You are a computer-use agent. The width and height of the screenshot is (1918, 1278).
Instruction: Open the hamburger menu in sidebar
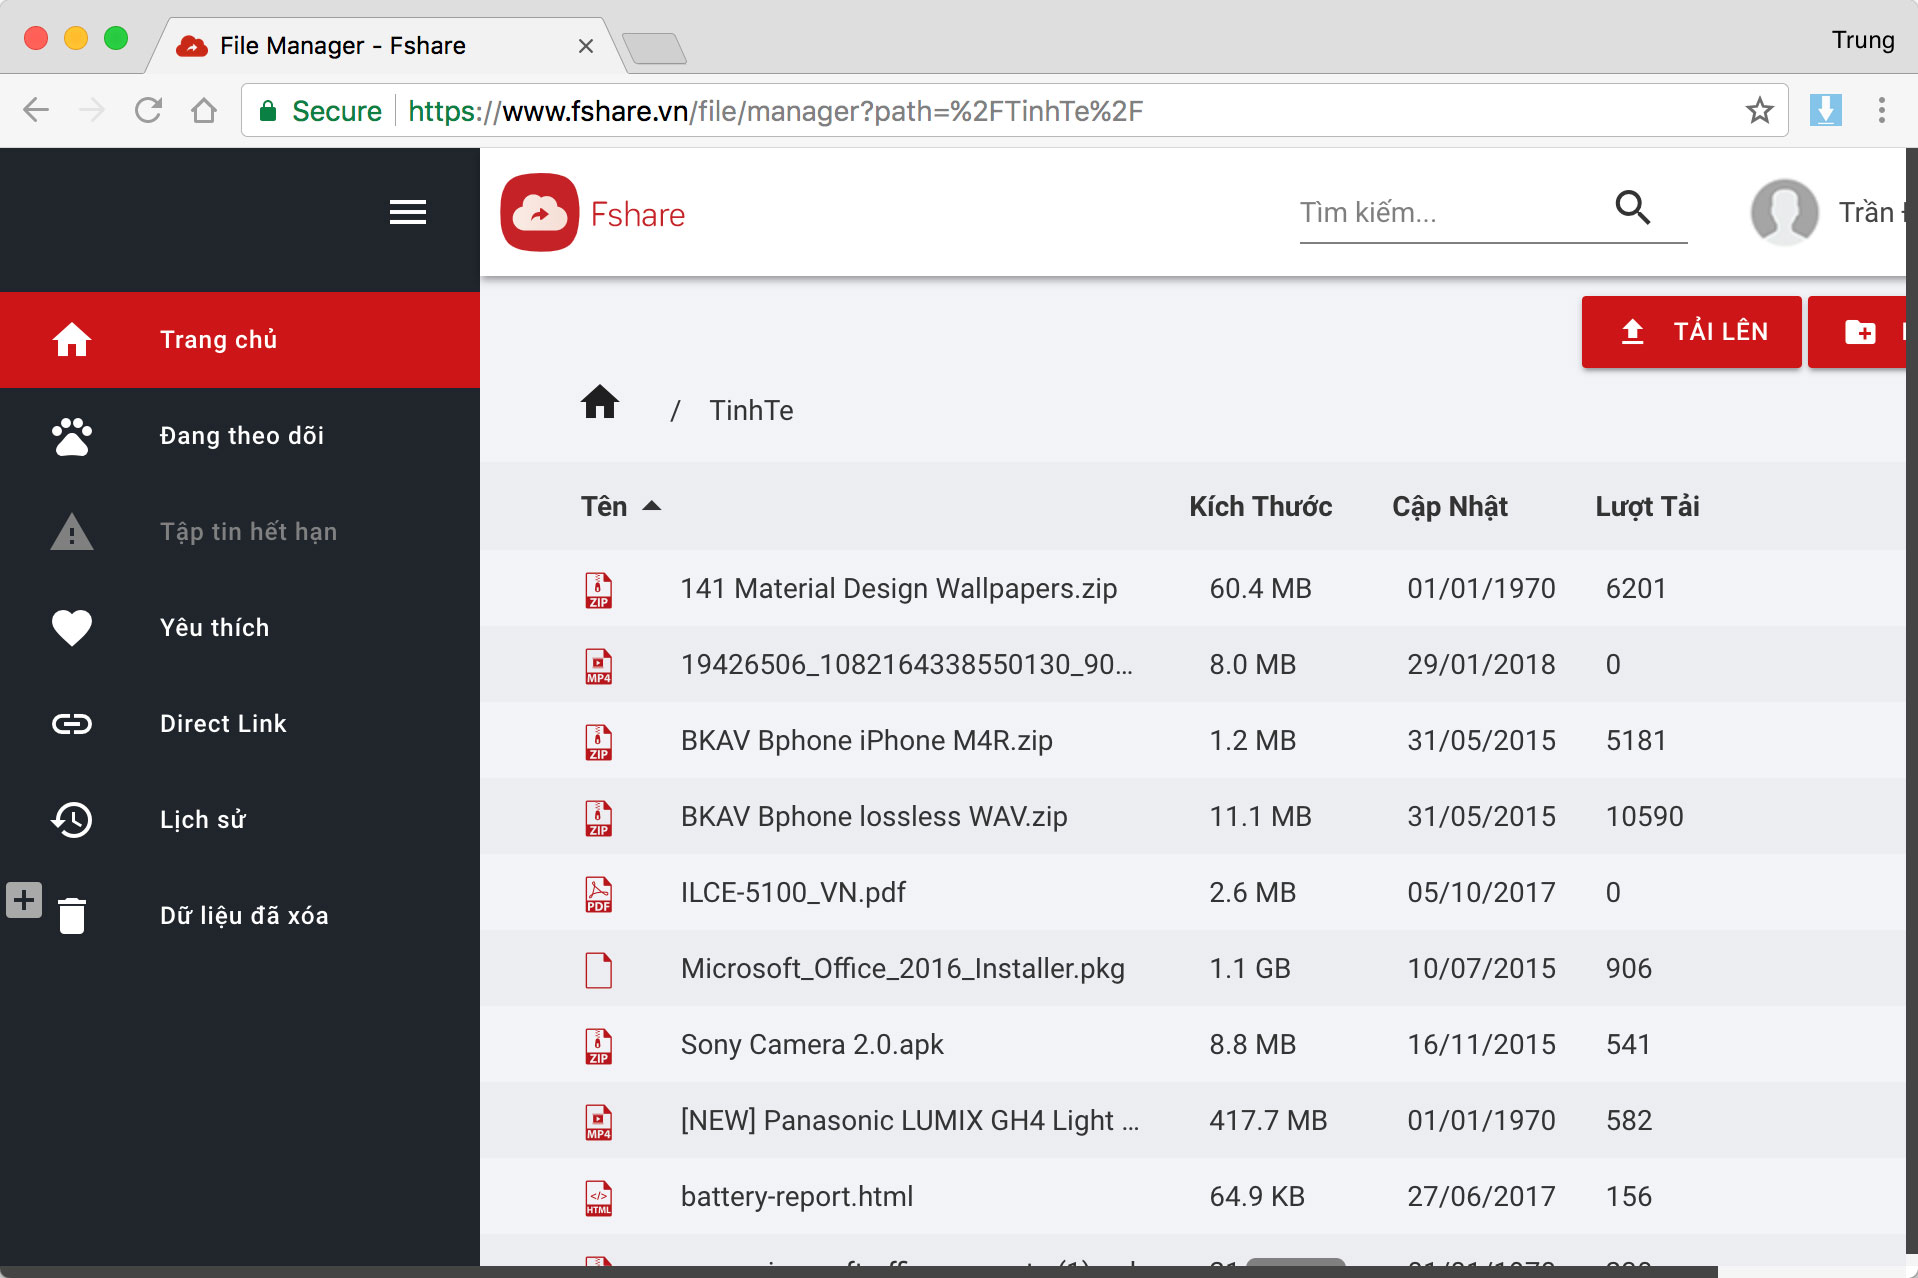[x=407, y=212]
